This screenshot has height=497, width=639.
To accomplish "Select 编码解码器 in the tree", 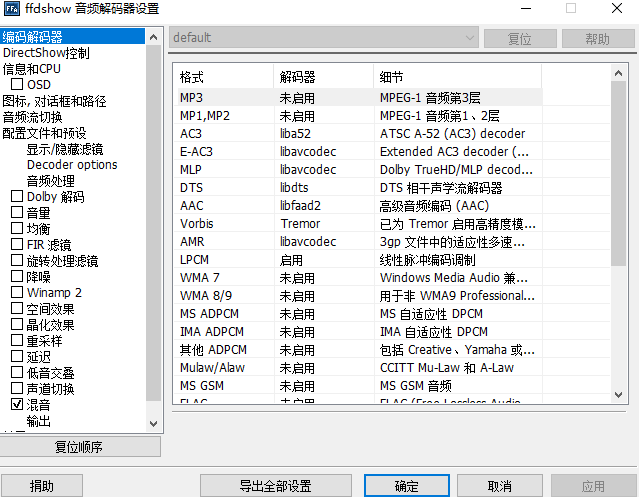I will [73, 37].
